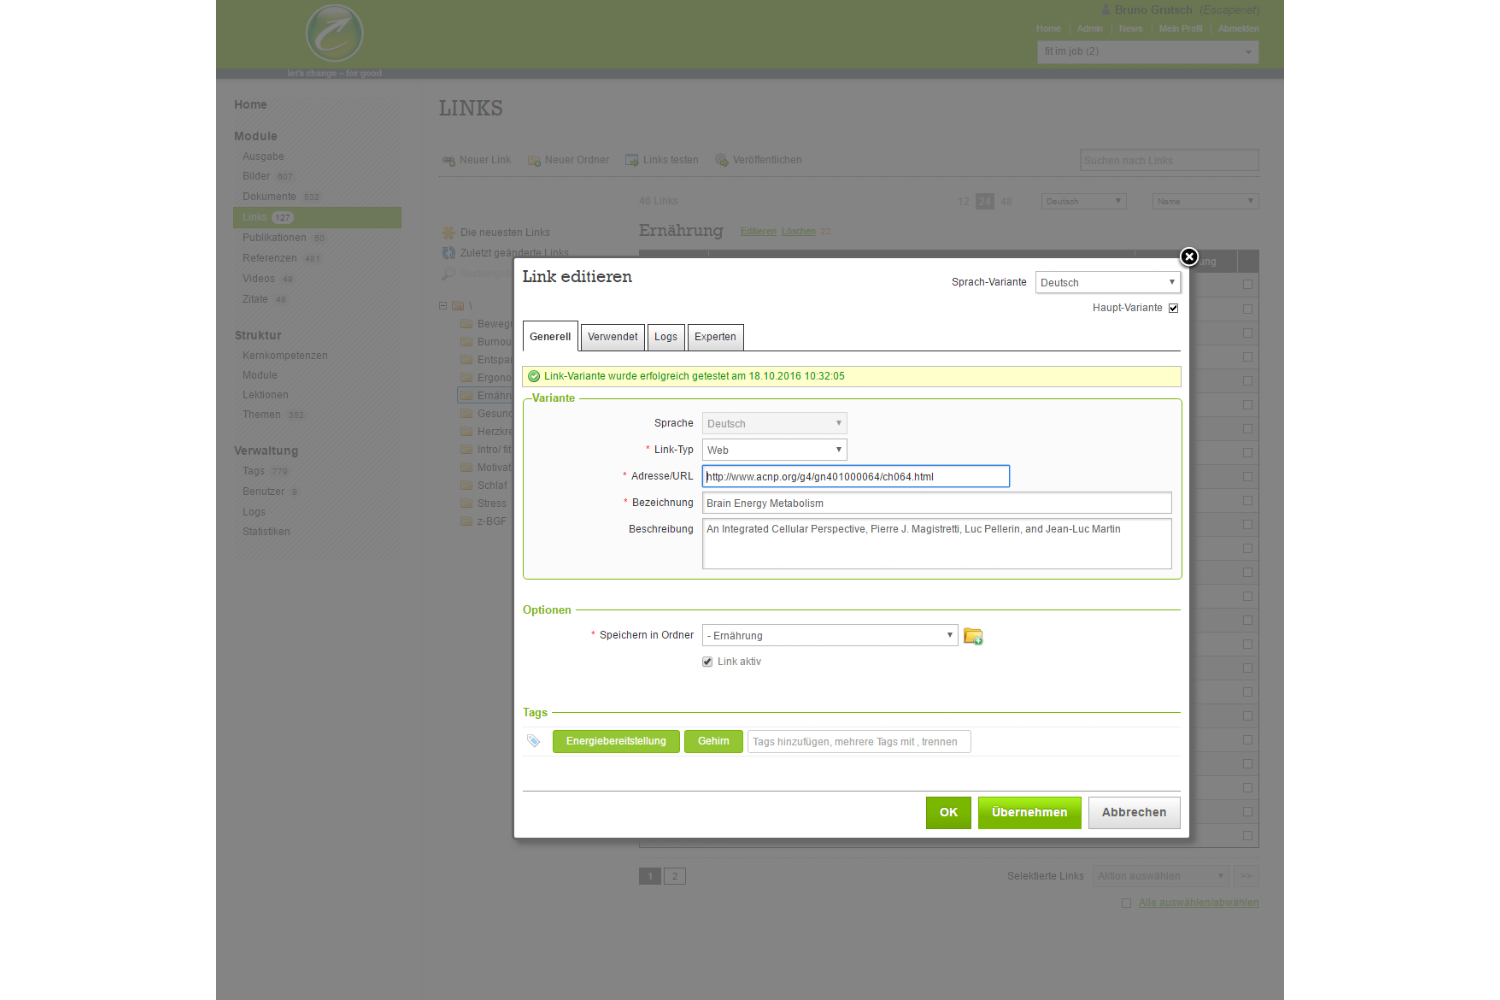This screenshot has height=1000, width=1500.
Task: Close the Link editieren dialog with X icon
Action: point(1189,257)
